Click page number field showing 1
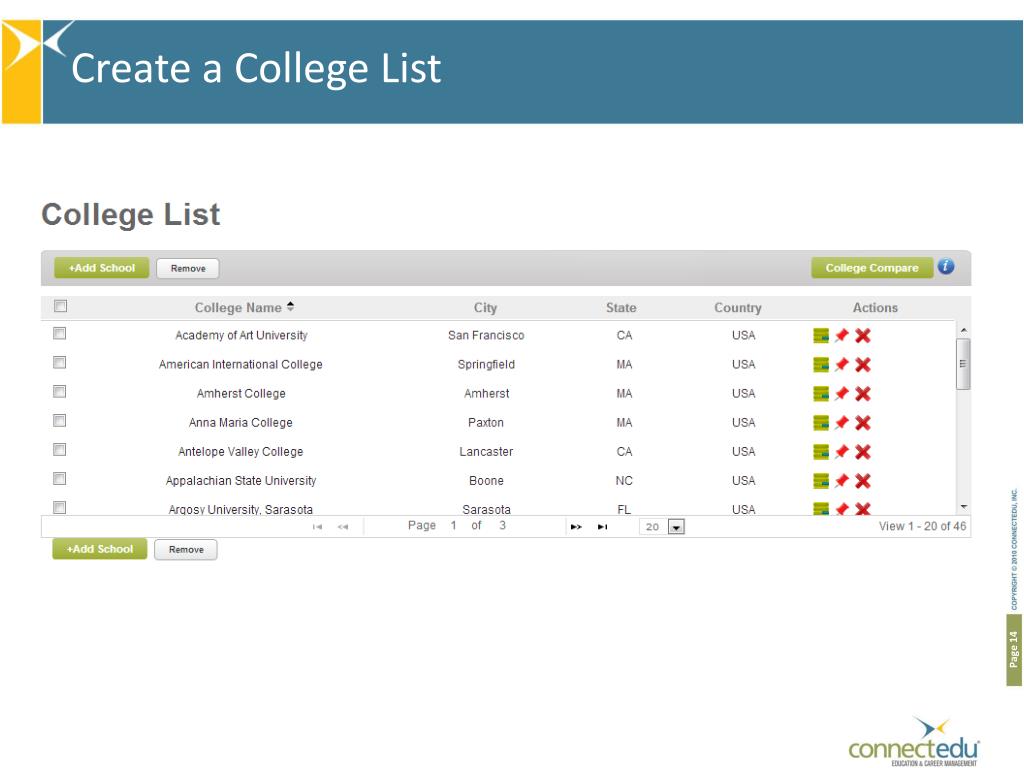Image resolution: width=1024 pixels, height=768 pixels. point(453,526)
